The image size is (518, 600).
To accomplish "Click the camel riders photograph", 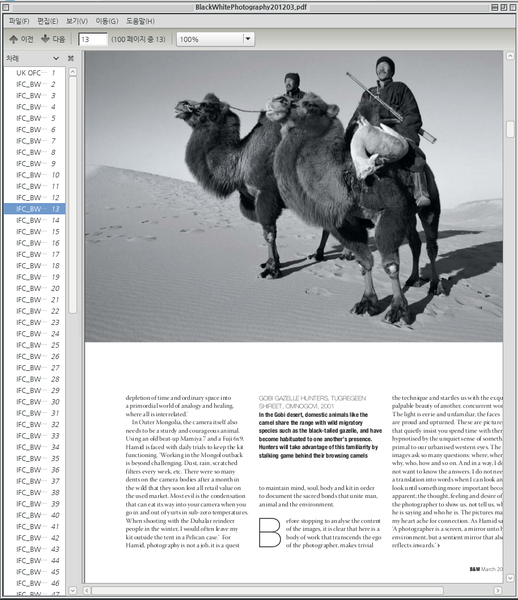I will pyautogui.click(x=293, y=196).
